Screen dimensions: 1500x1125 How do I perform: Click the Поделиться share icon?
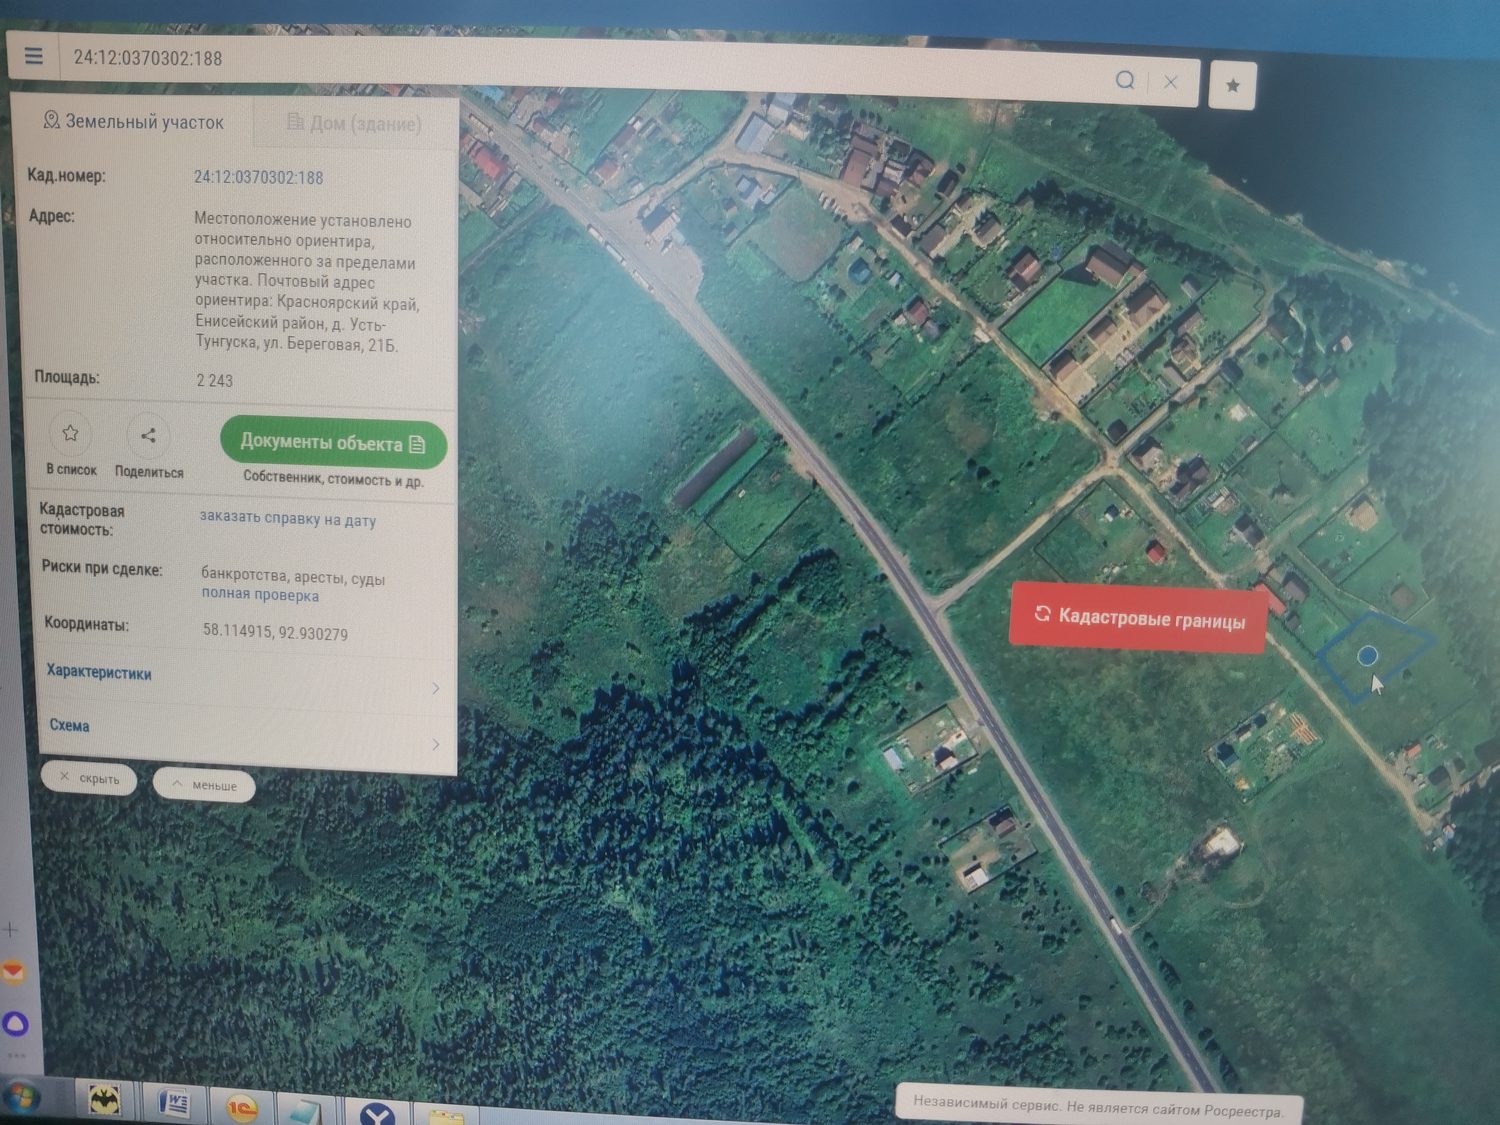pos(148,436)
